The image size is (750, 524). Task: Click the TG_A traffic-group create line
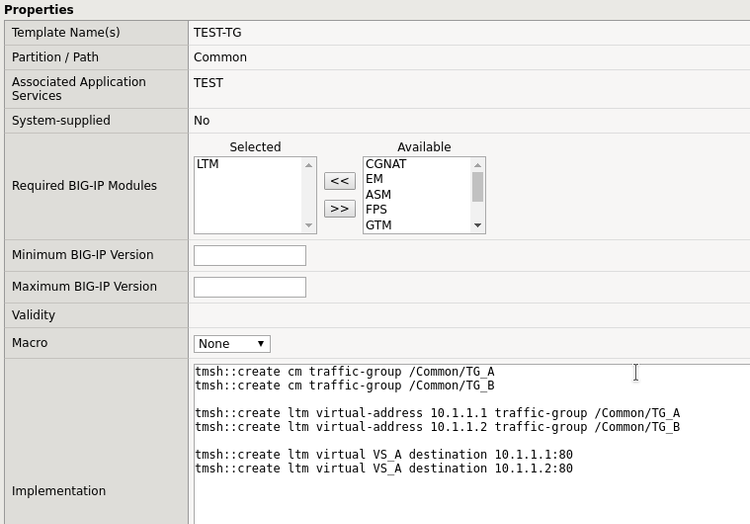pos(344,371)
